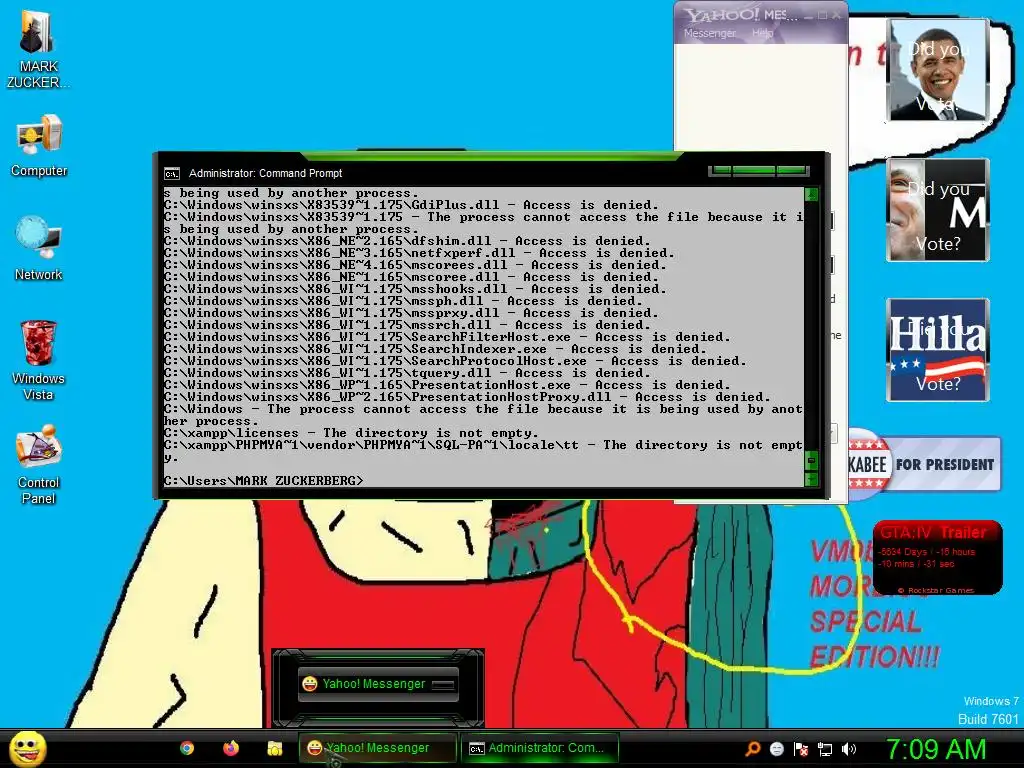Open the Messenger menu in Yahoo Messenger

pyautogui.click(x=709, y=33)
